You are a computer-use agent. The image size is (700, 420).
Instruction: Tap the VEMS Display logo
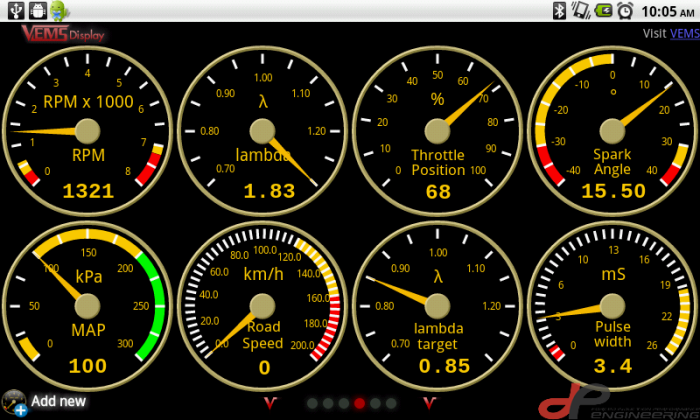pos(62,33)
